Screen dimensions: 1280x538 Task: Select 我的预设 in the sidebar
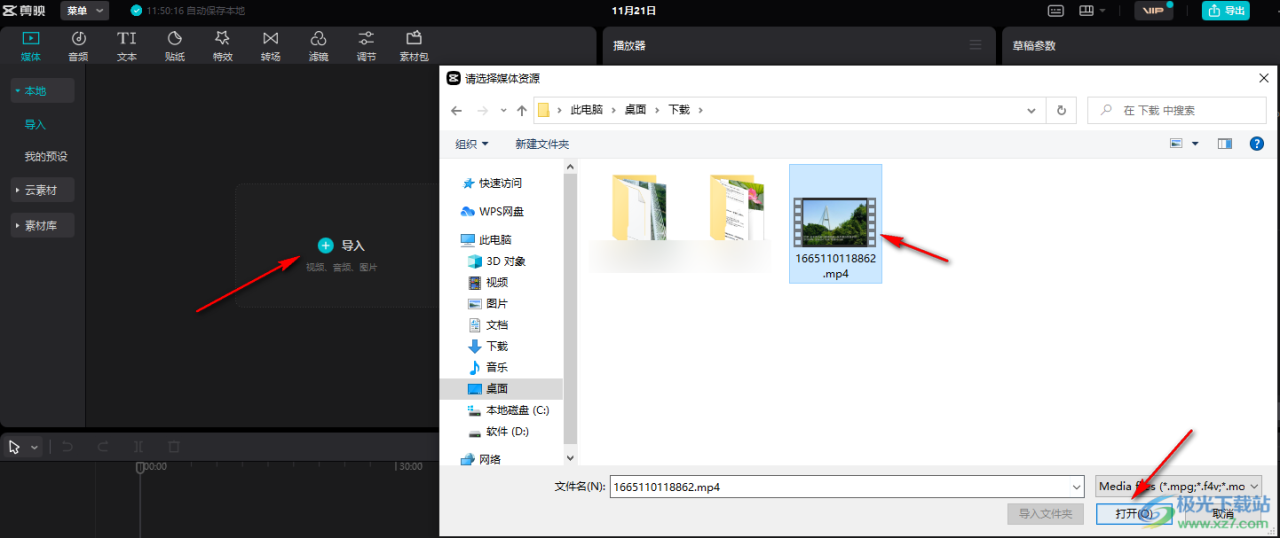tap(46, 157)
